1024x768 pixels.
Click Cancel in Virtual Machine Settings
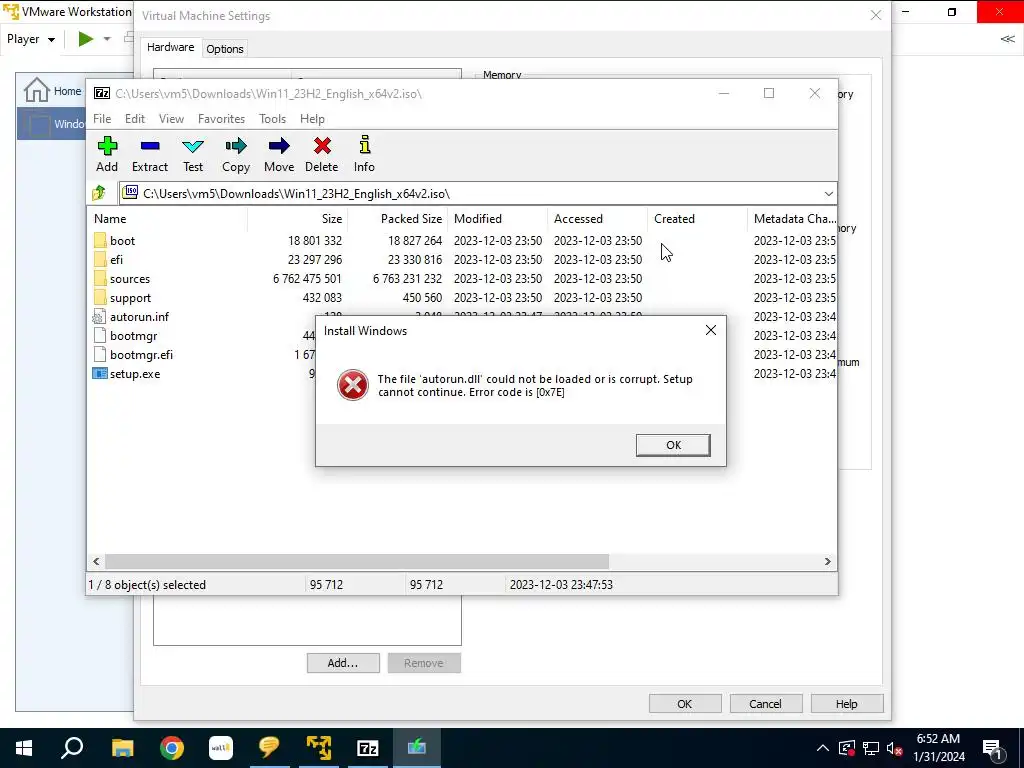(765, 704)
